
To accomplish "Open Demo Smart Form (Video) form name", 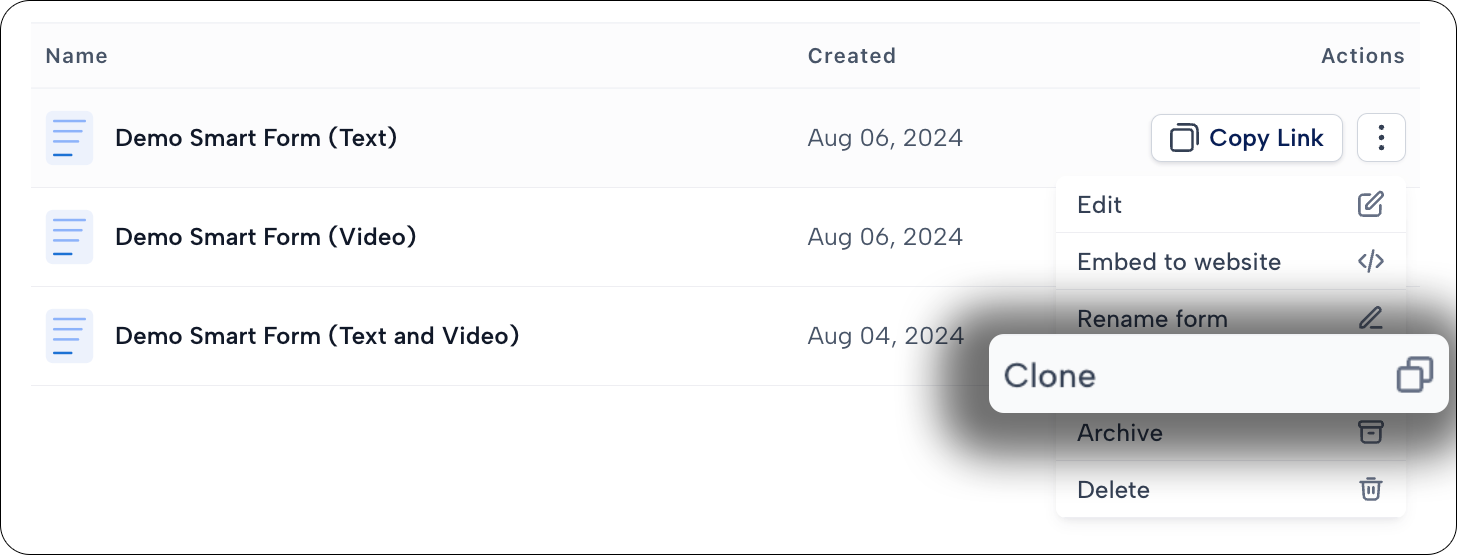I will (266, 237).
